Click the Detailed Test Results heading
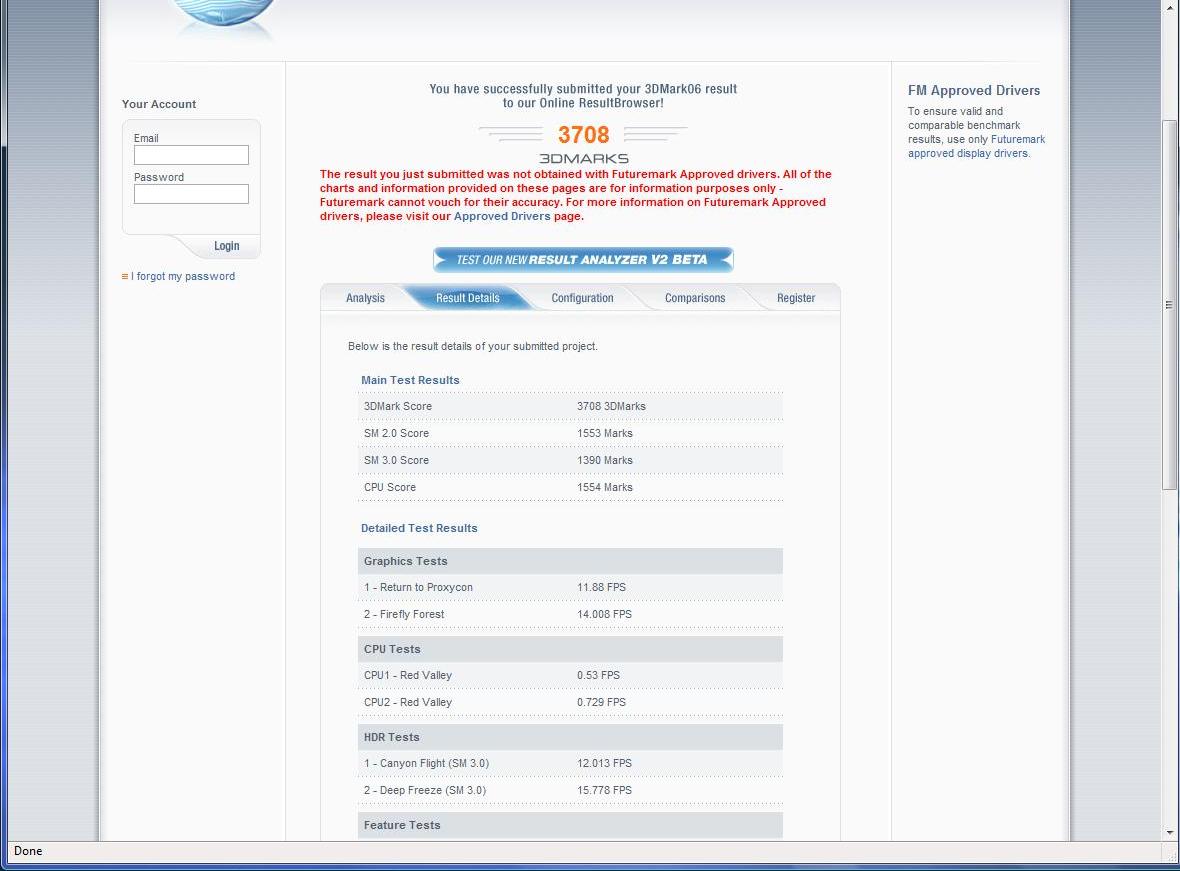This screenshot has width=1180, height=871. click(419, 528)
